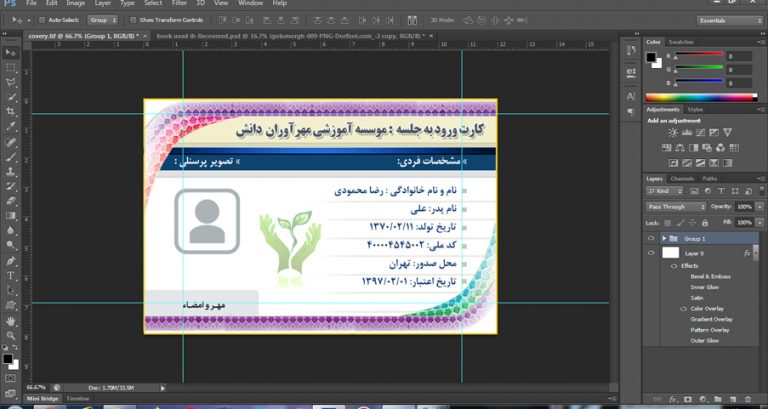Select the Horizontal Type tool
This screenshot has width=768, height=409.
point(10,276)
